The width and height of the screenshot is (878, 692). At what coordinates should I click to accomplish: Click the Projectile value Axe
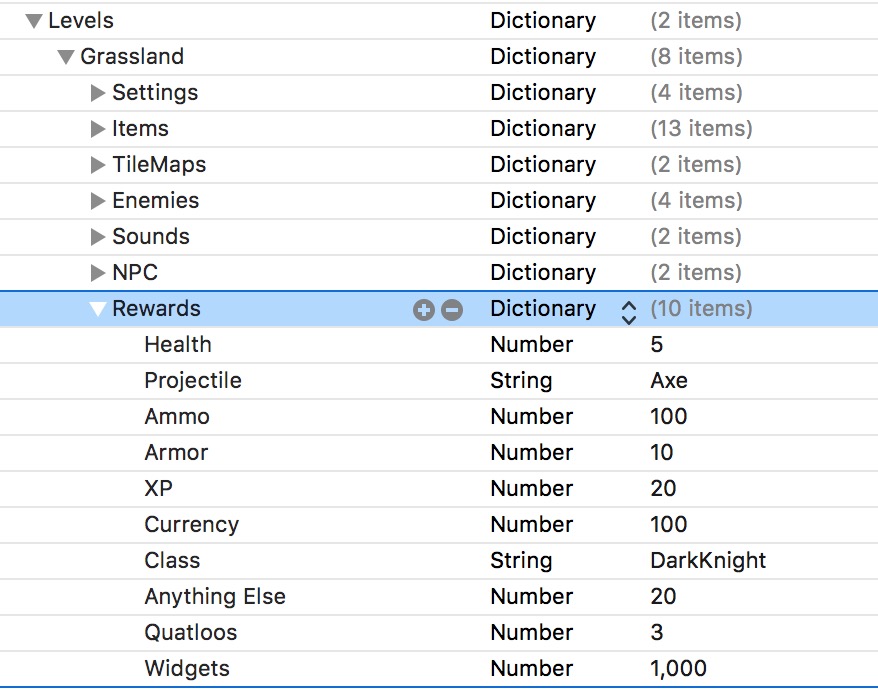(x=669, y=381)
